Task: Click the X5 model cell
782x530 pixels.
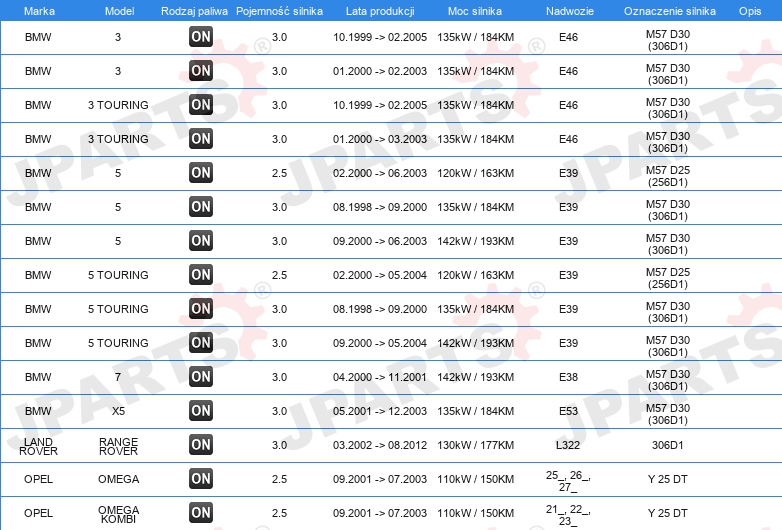Action: click(118, 411)
